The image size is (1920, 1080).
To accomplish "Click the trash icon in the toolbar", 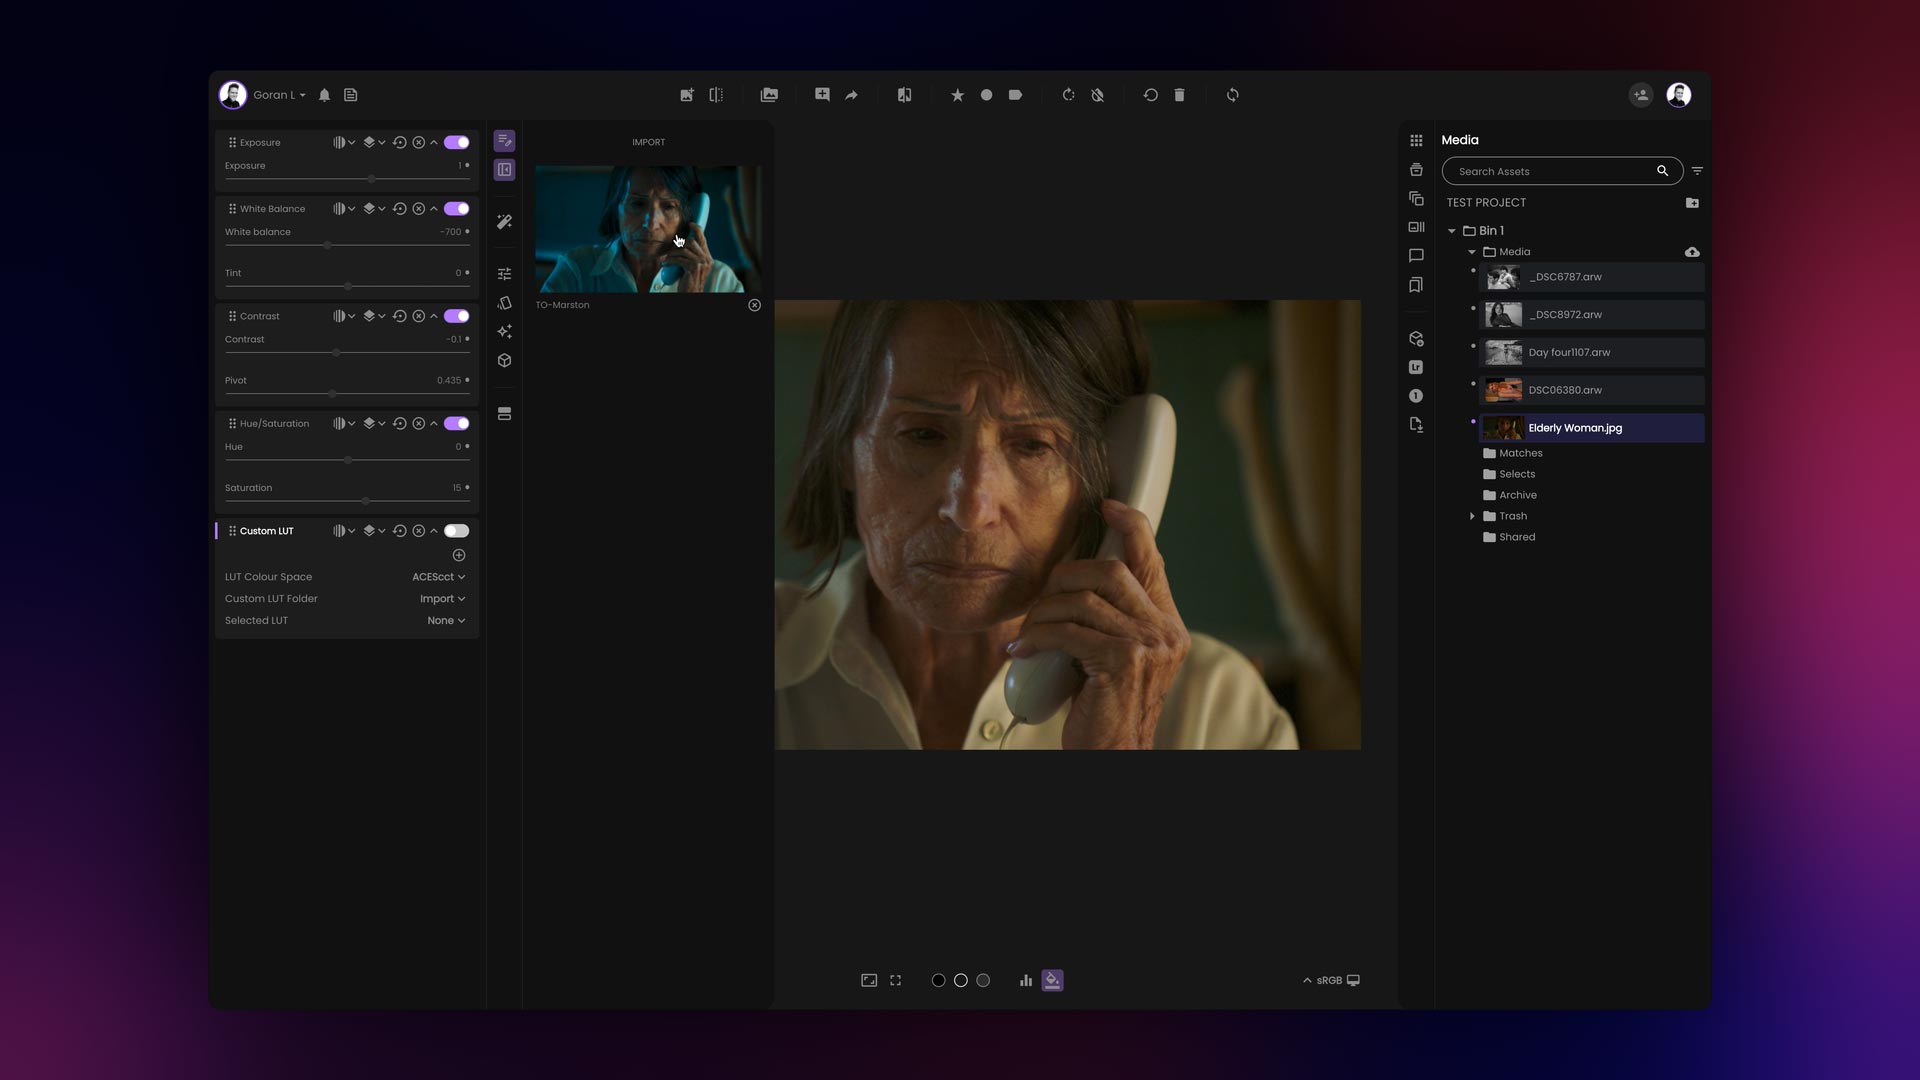I will coord(1179,94).
